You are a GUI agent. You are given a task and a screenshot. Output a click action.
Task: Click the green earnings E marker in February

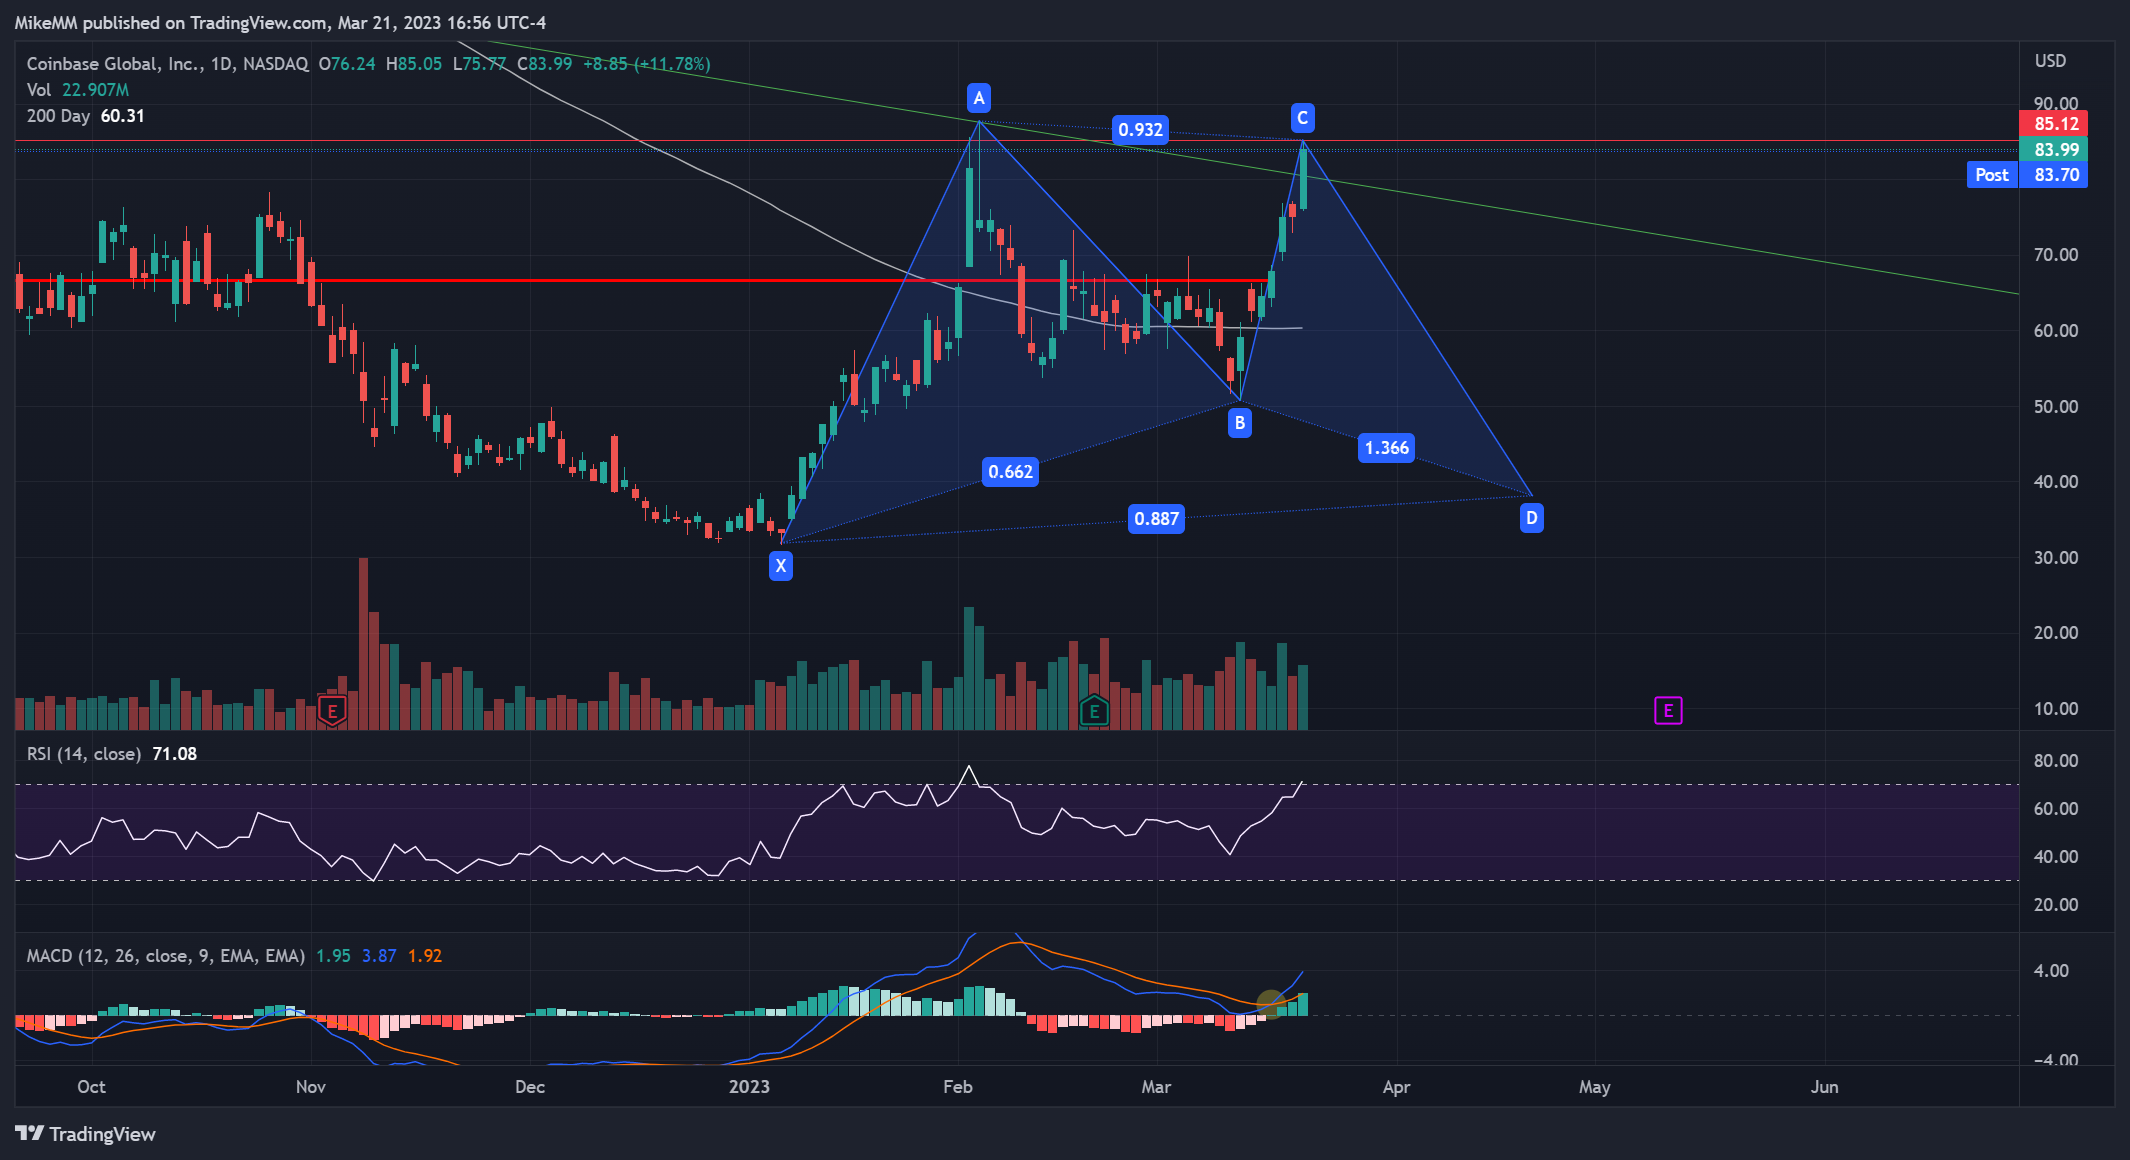click(x=1094, y=711)
